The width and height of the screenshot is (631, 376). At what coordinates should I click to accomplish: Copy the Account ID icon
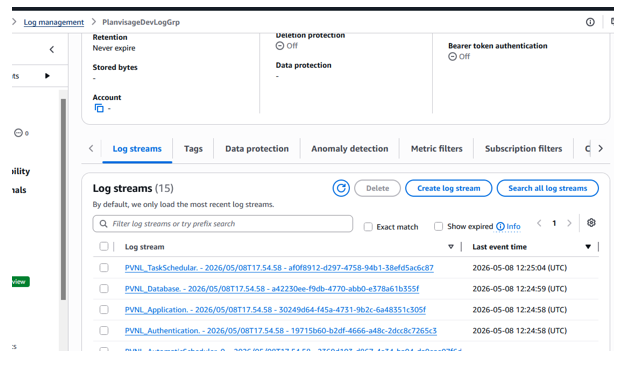click(99, 108)
